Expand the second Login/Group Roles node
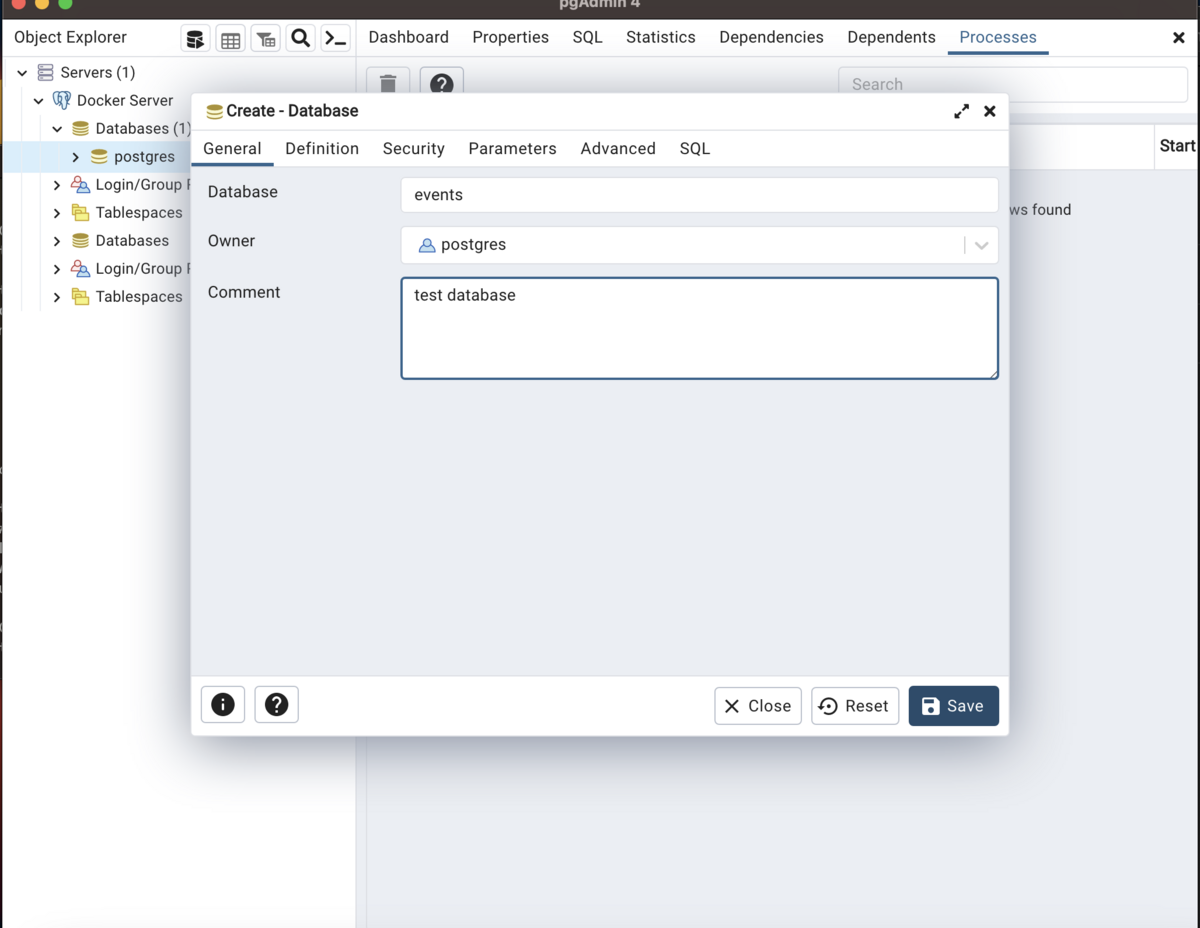This screenshot has height=928, width=1200. pyautogui.click(x=57, y=269)
